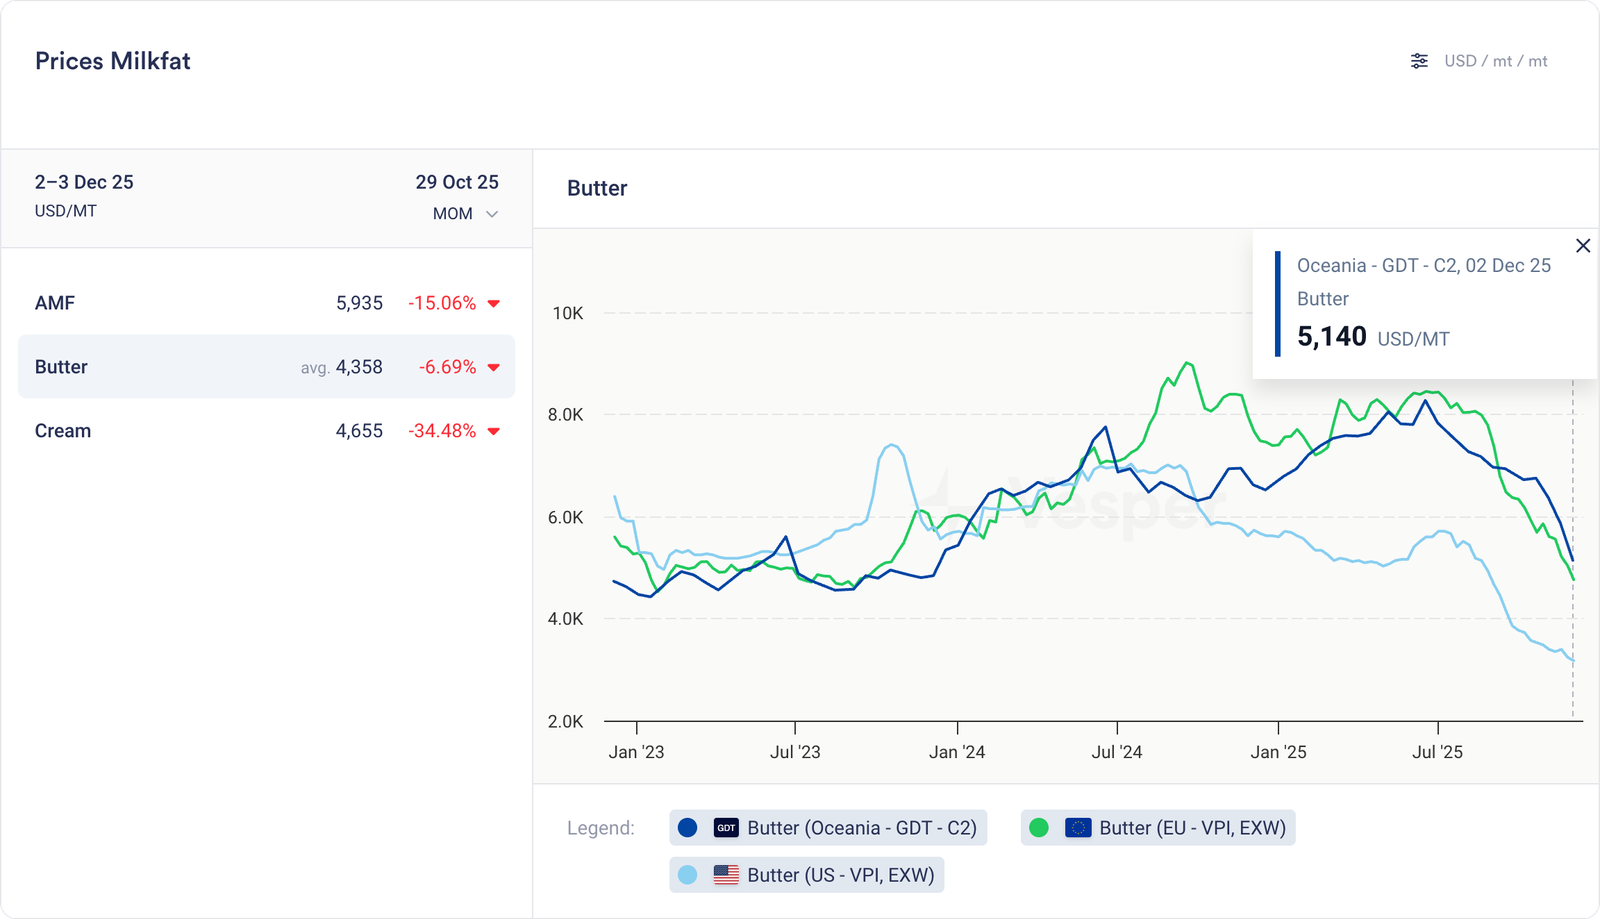This screenshot has height=919, width=1600.
Task: Click the Jan '24 axis tick label
Action: 957,752
